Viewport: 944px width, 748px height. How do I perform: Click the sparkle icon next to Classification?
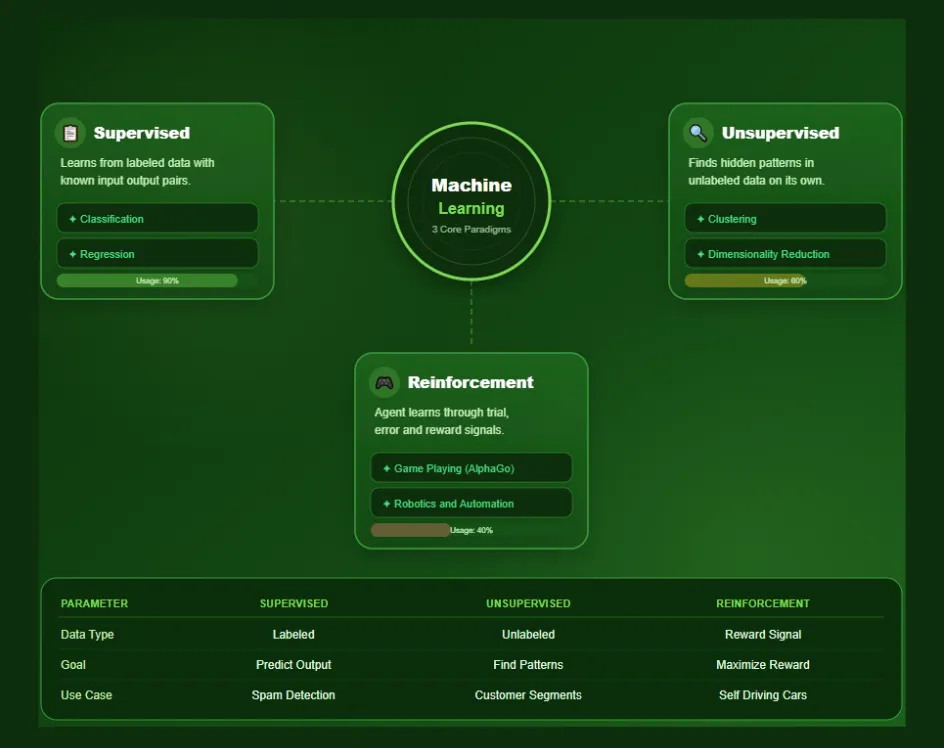coord(73,218)
